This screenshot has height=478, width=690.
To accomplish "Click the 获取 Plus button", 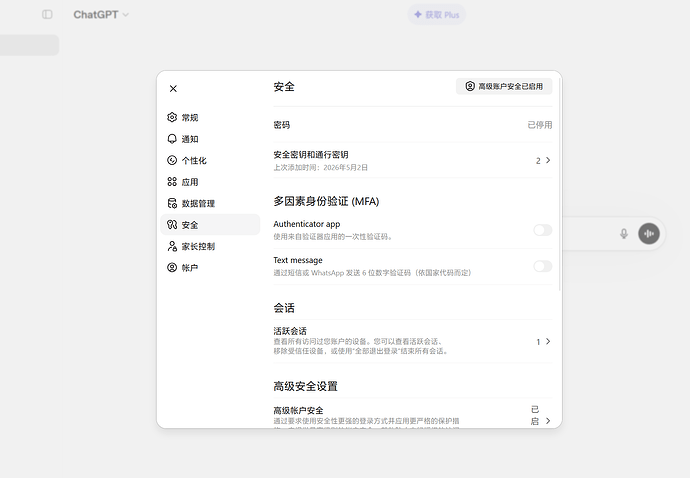I will coord(437,15).
